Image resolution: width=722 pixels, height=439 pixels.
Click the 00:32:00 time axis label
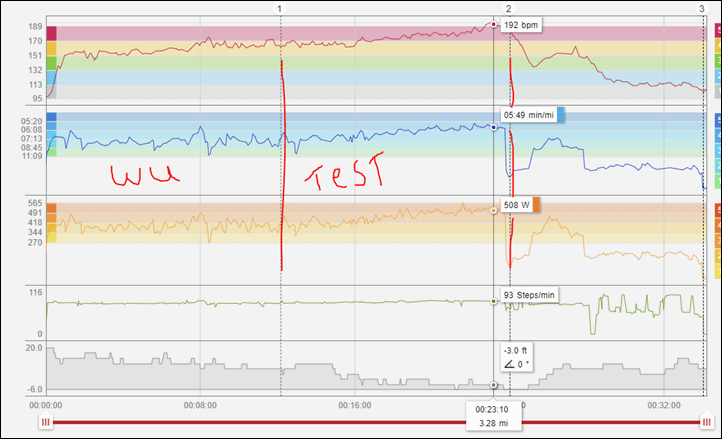tap(664, 405)
